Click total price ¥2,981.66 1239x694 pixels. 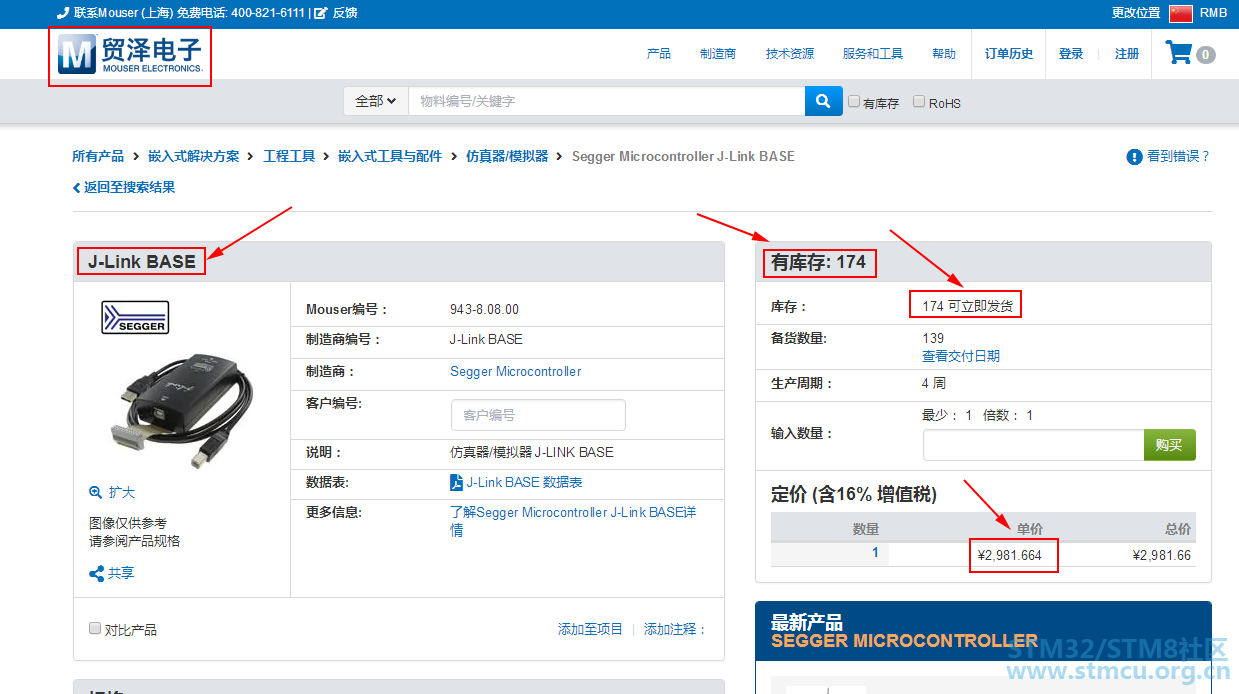1162,555
